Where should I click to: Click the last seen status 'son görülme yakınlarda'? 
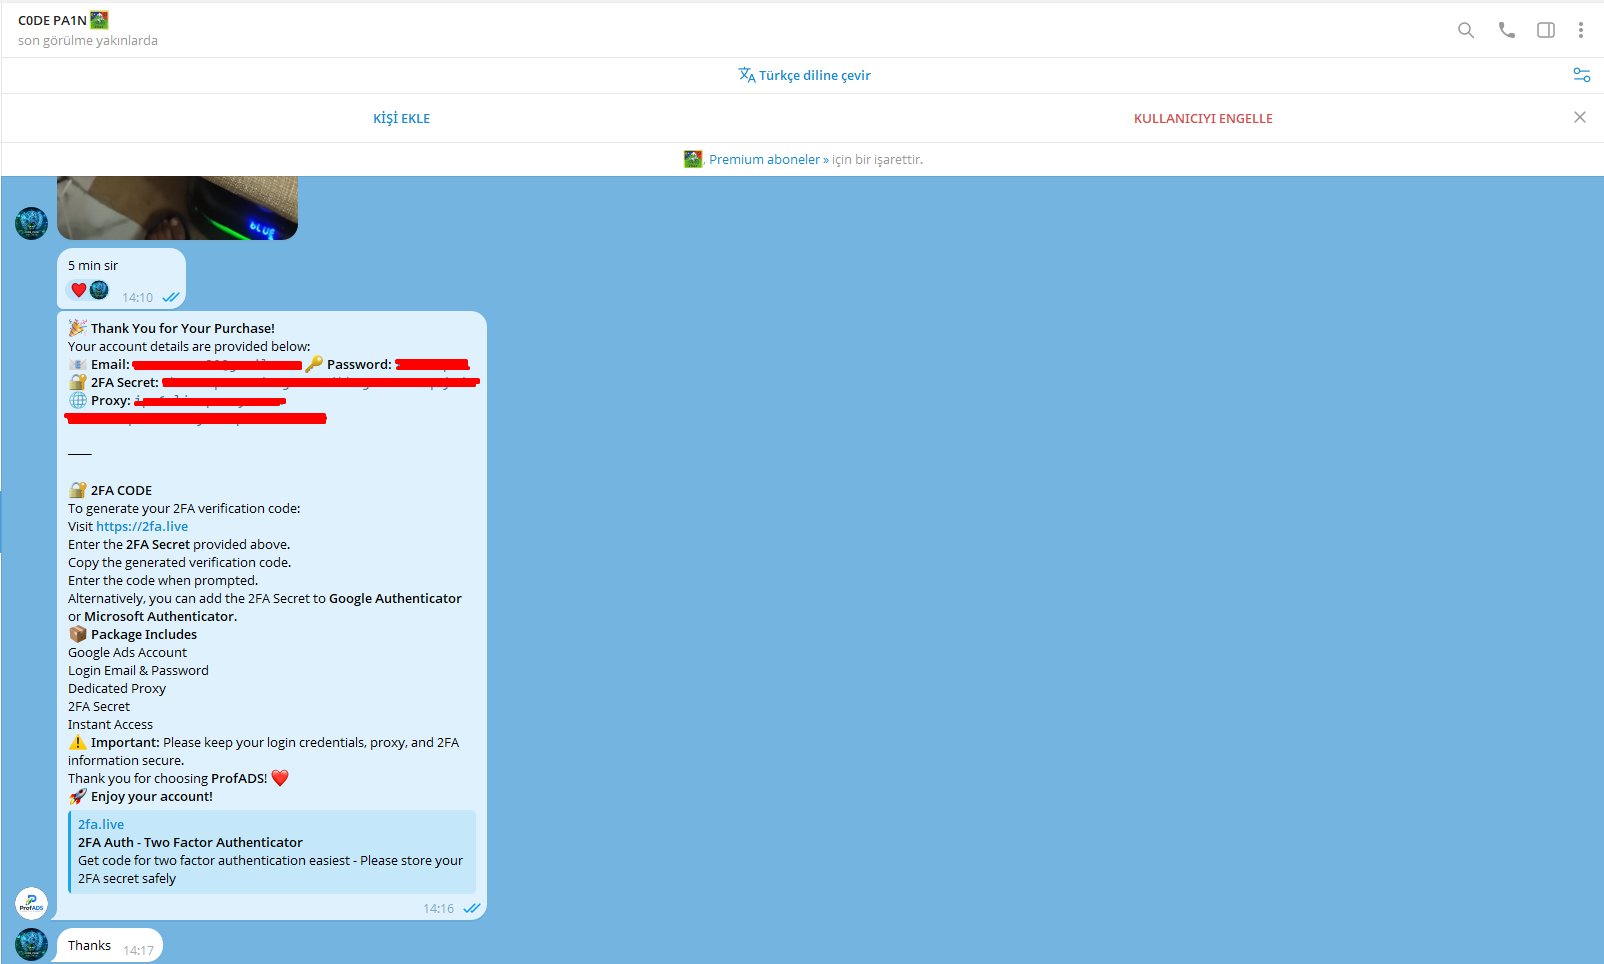(88, 41)
